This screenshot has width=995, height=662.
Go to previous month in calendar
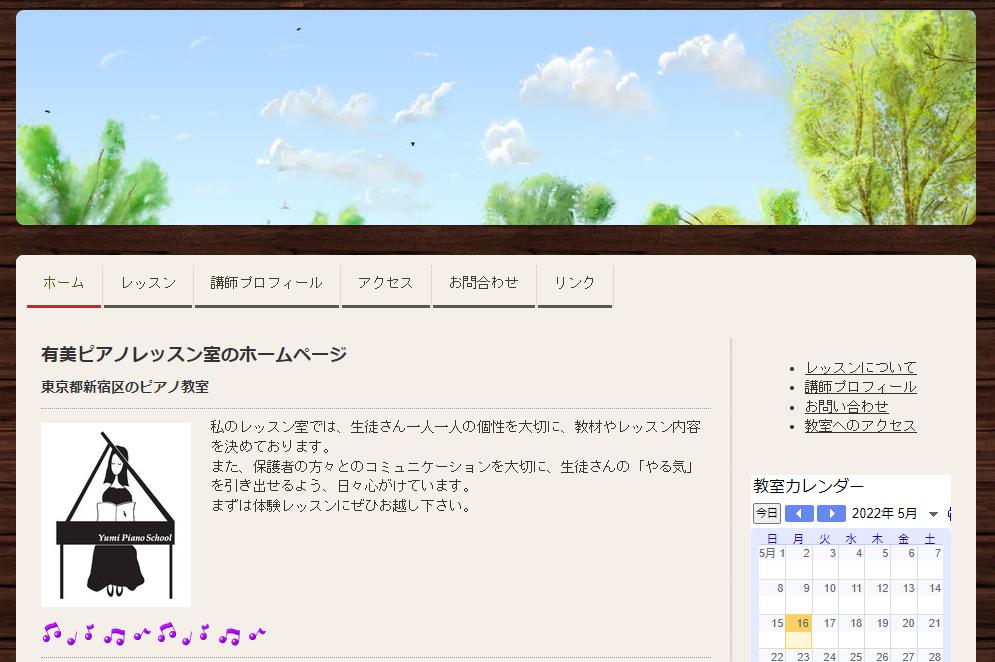[799, 514]
